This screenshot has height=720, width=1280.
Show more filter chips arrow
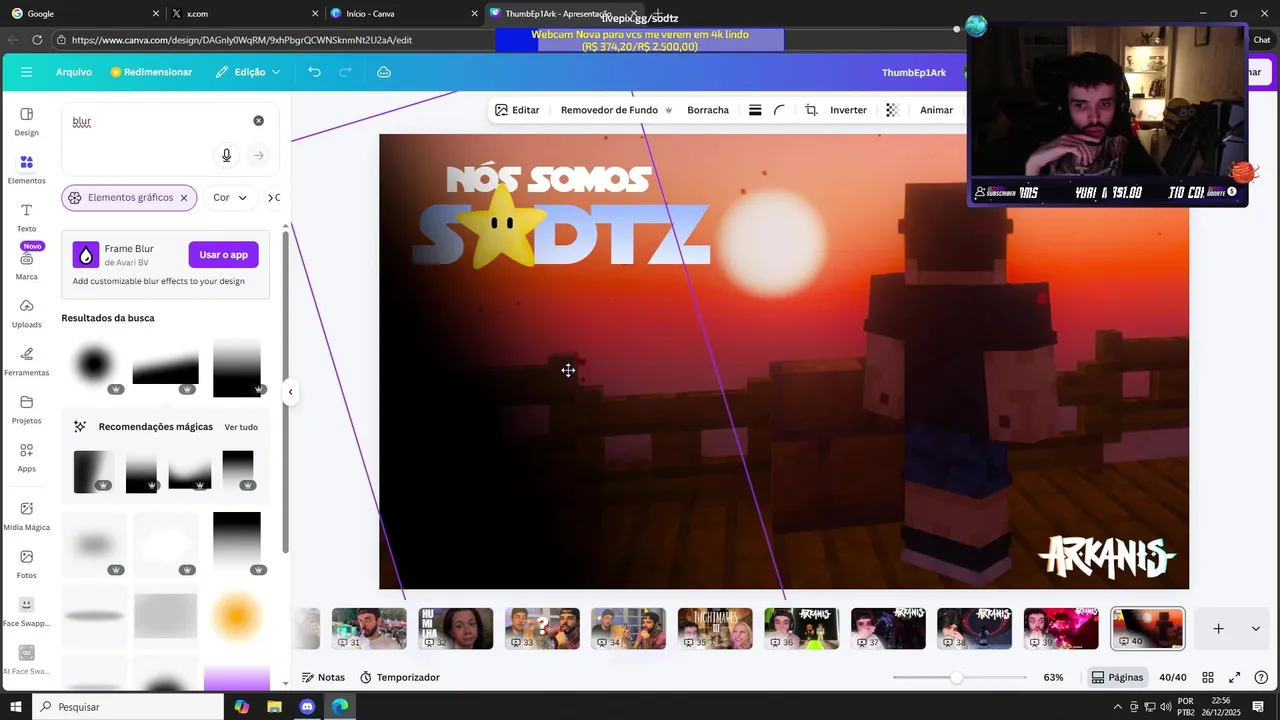(271, 197)
